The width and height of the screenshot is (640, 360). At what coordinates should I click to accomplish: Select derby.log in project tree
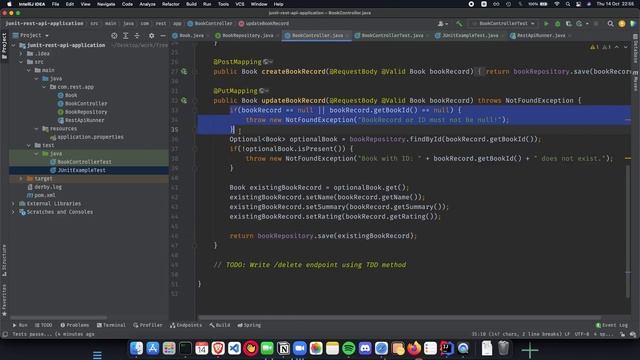44,187
